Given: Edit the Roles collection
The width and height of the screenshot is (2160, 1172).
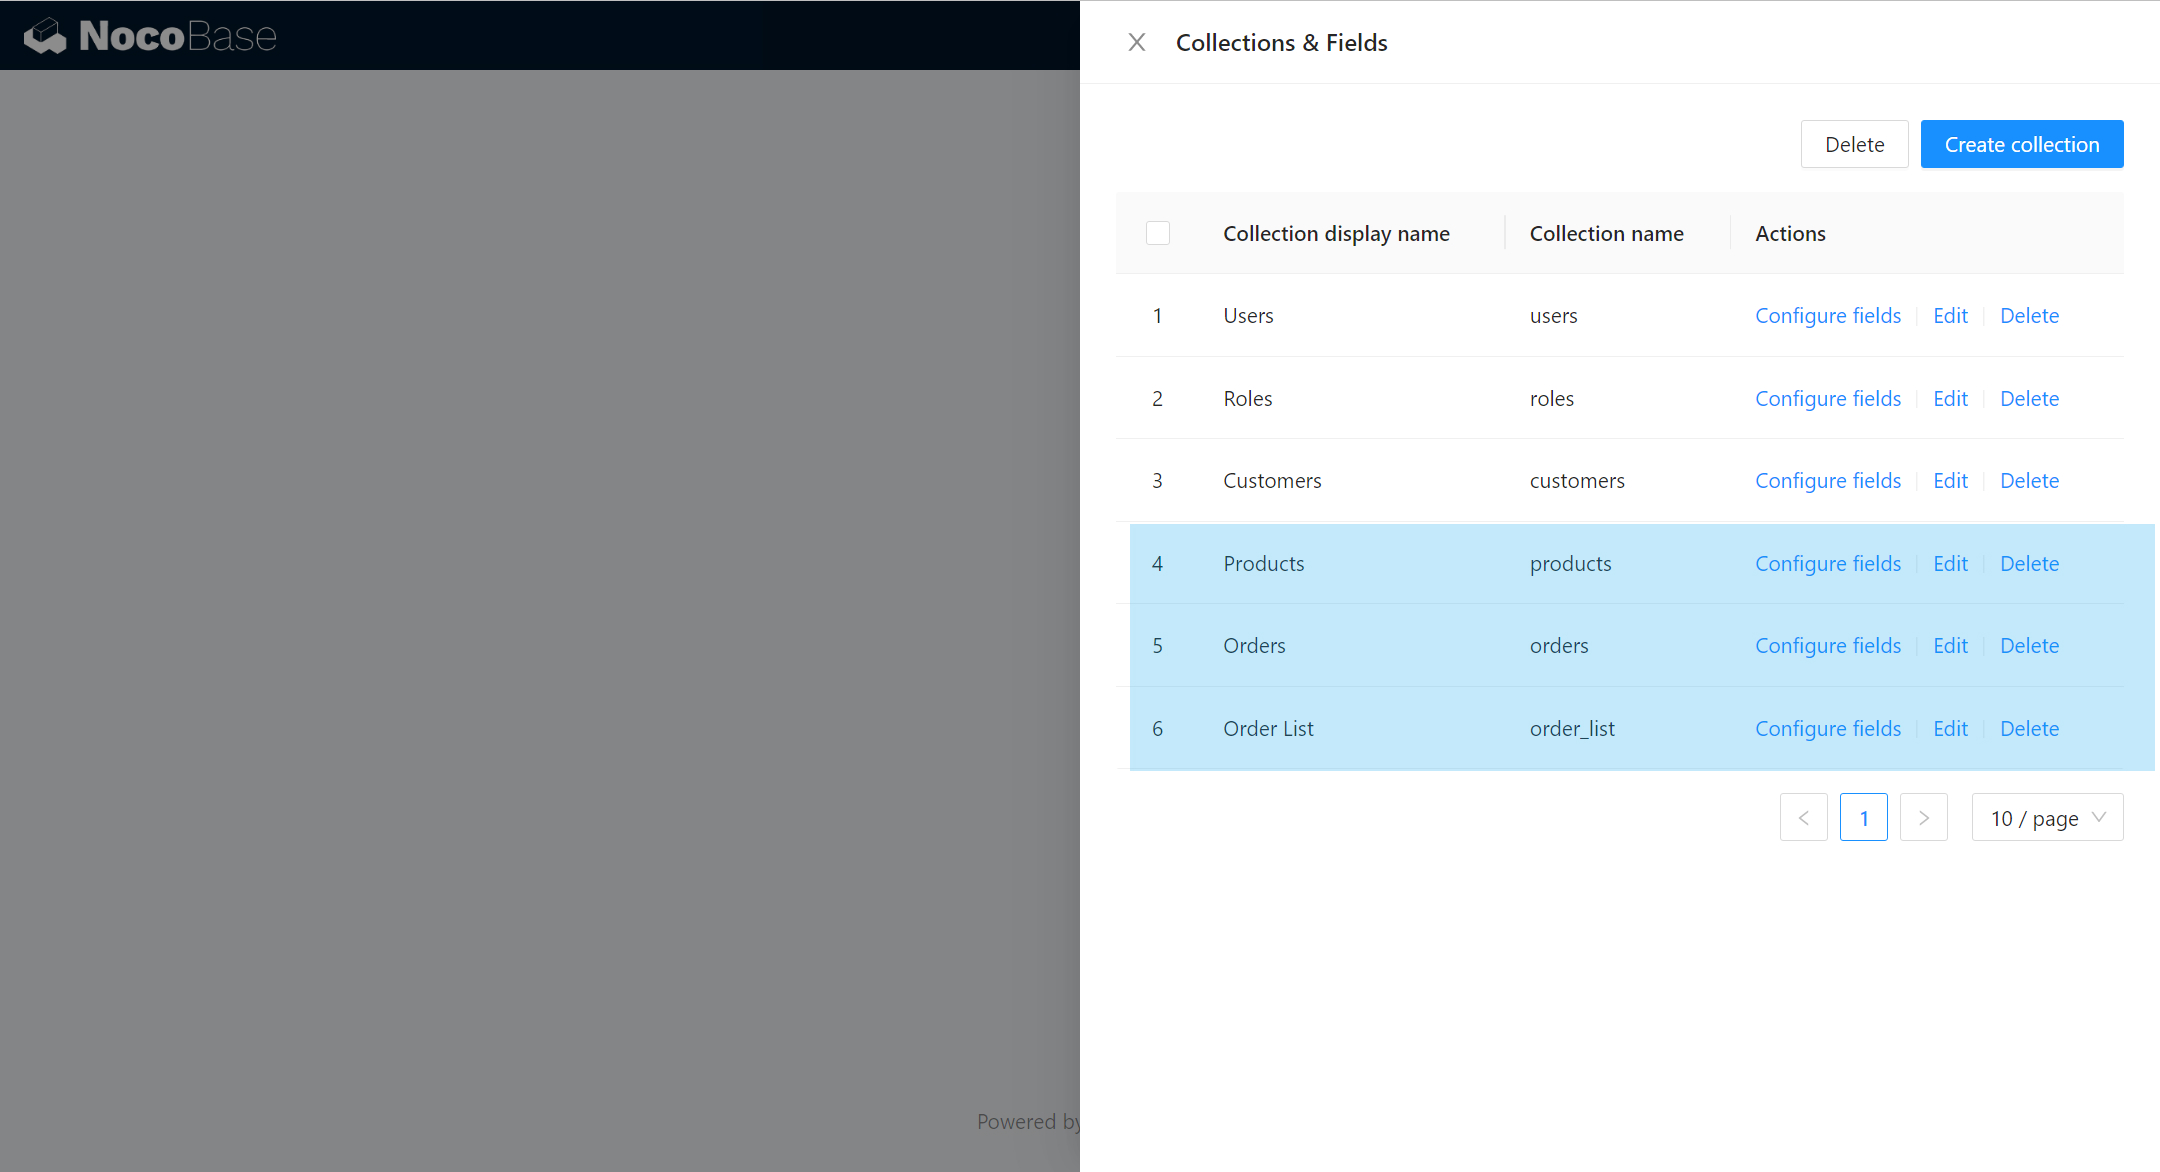Looking at the screenshot, I should click(1950, 399).
